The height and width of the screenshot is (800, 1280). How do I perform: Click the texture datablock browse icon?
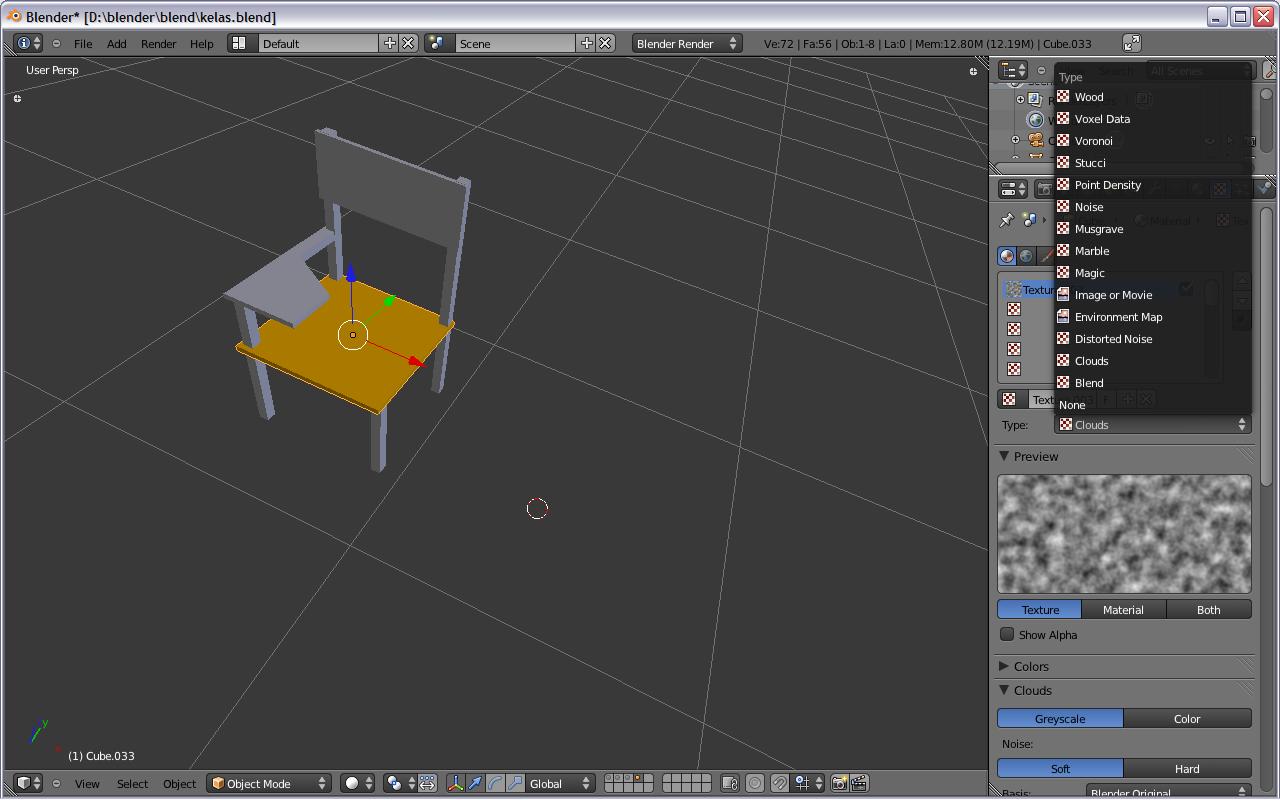1013,399
